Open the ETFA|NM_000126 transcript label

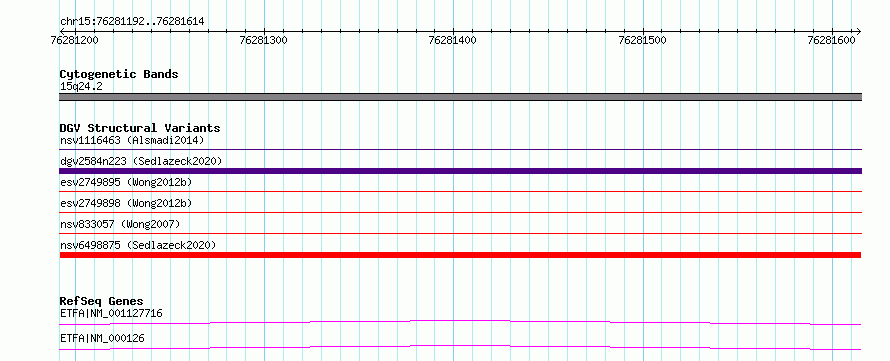pyautogui.click(x=102, y=338)
